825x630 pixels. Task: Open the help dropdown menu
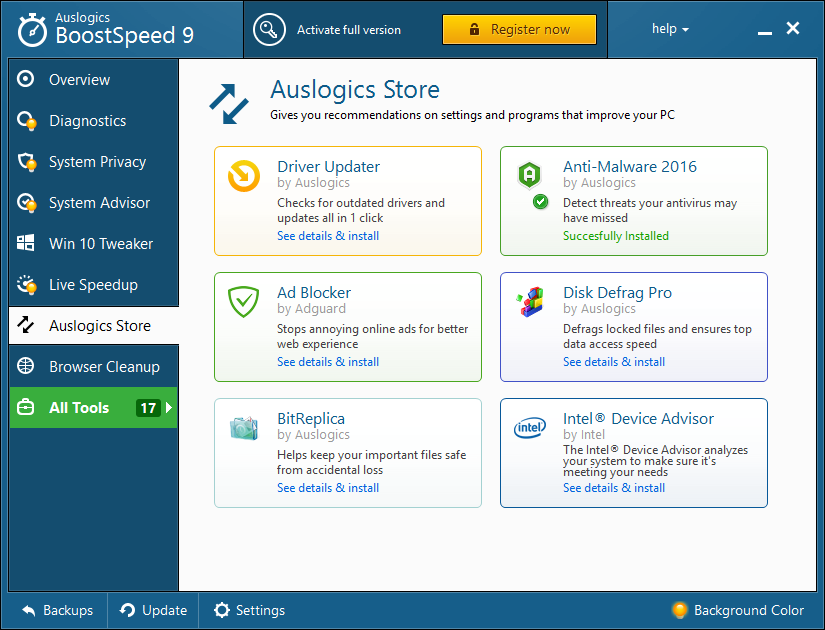[670, 29]
